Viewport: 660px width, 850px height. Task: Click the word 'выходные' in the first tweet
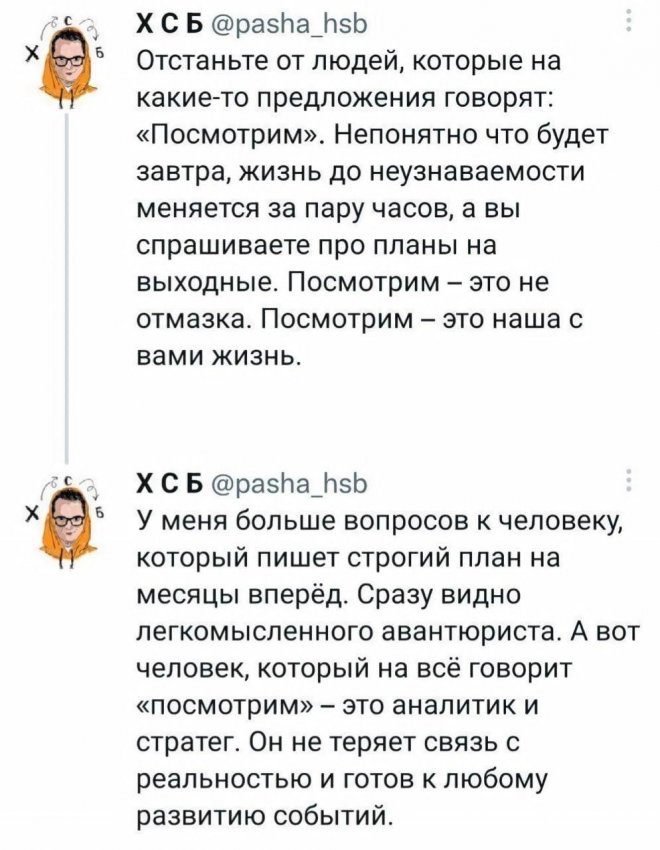click(203, 283)
